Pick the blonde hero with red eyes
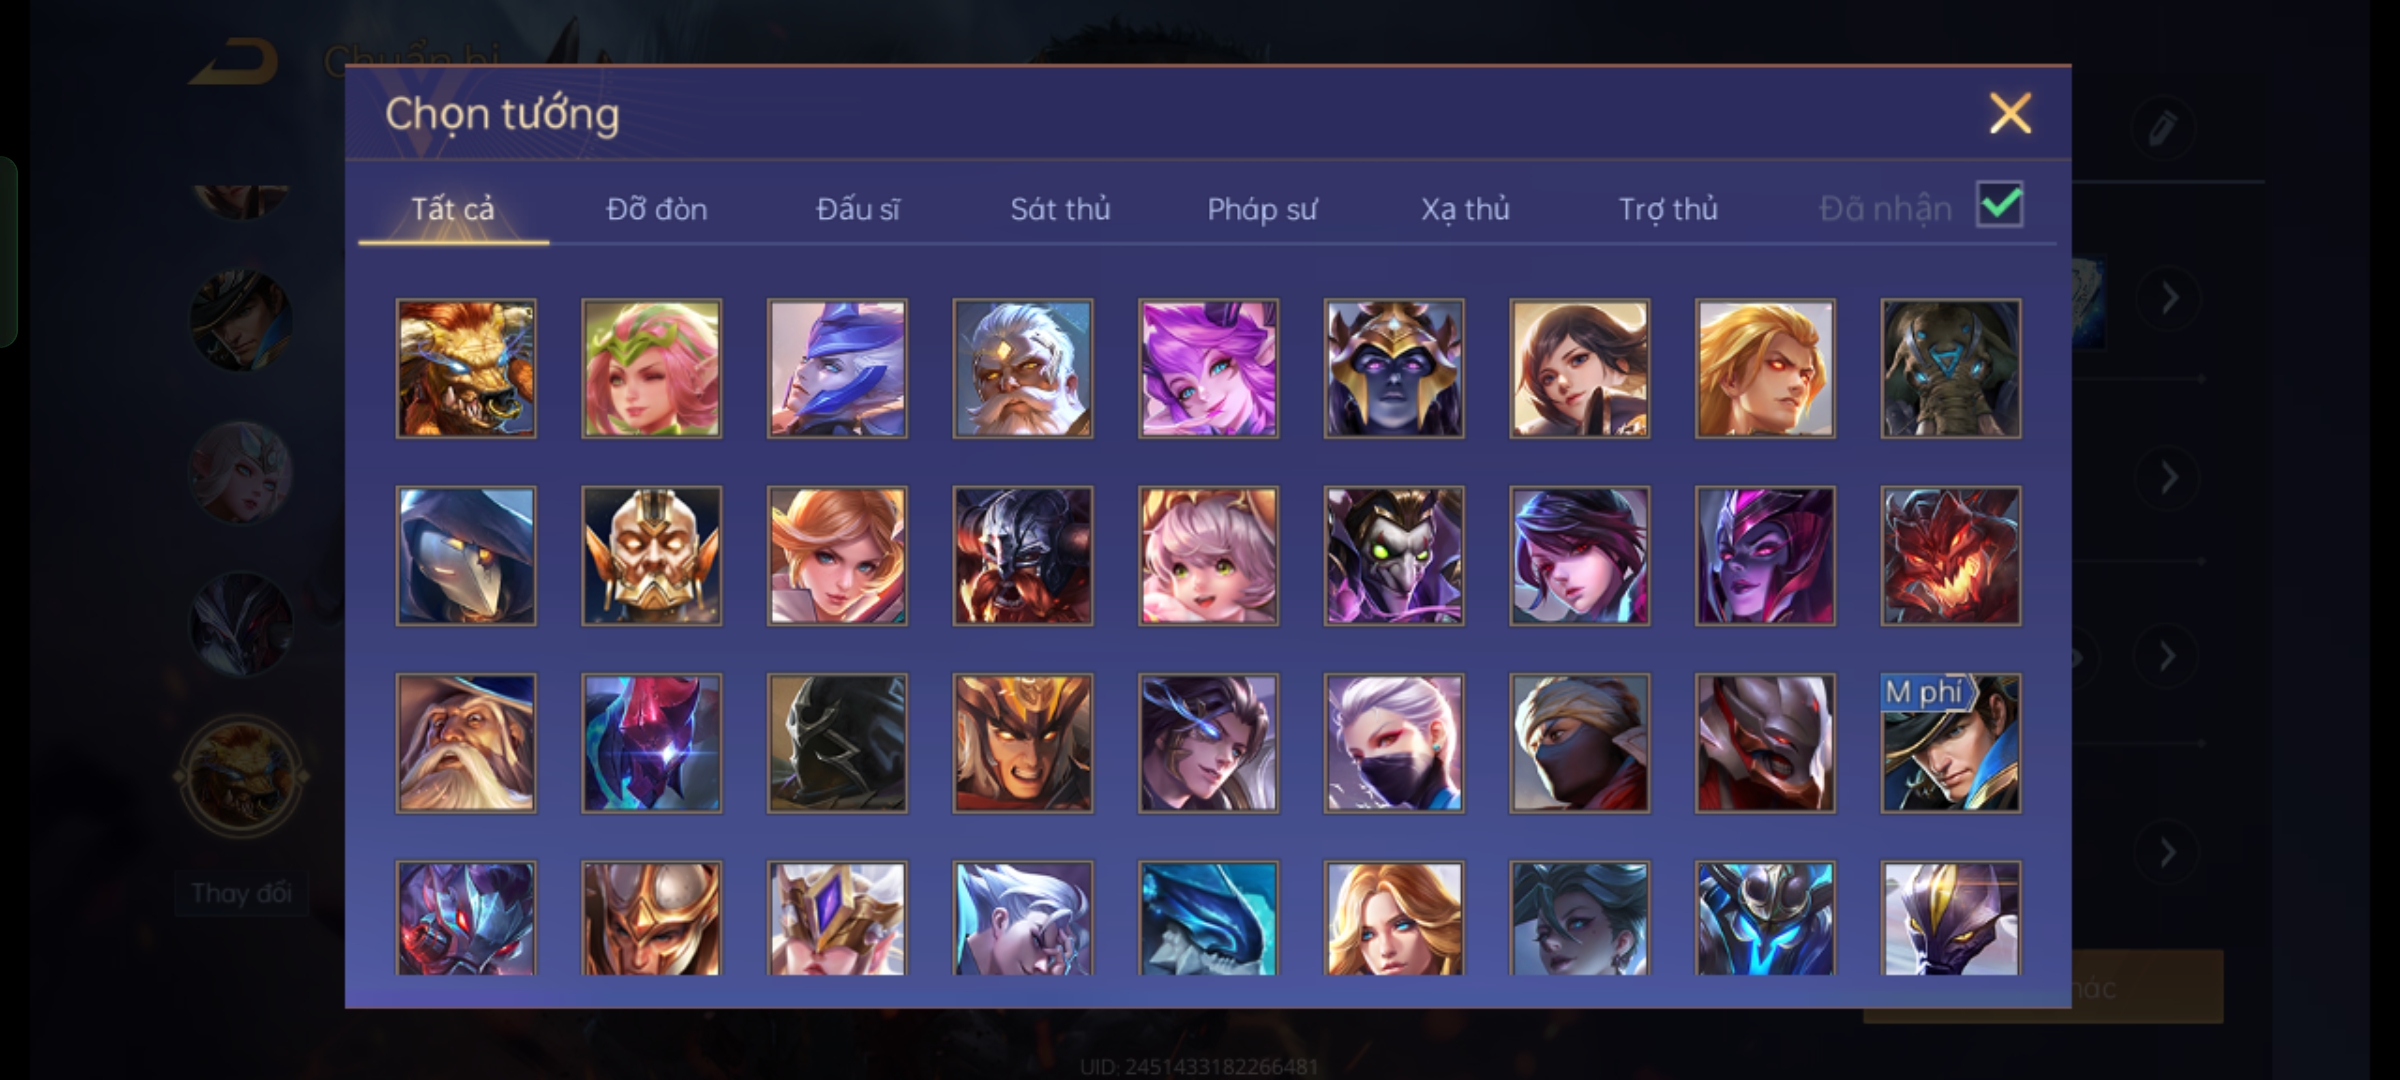Screen dimensions: 2400x1080 1765,368
